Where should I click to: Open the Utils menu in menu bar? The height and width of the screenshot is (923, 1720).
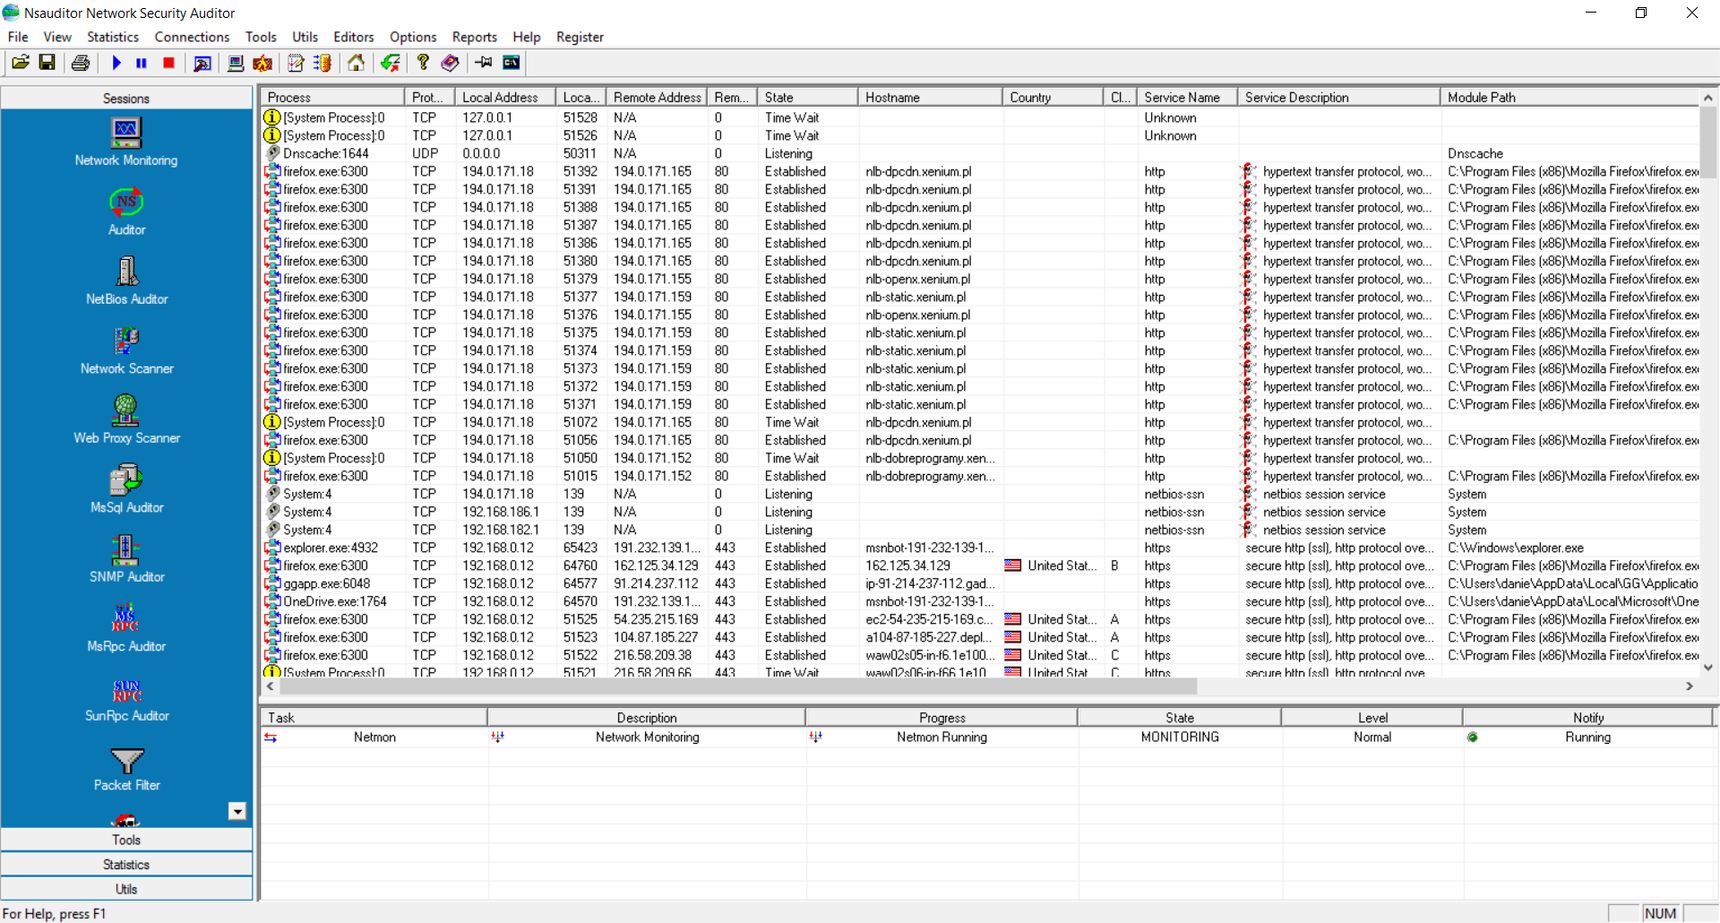tap(305, 37)
